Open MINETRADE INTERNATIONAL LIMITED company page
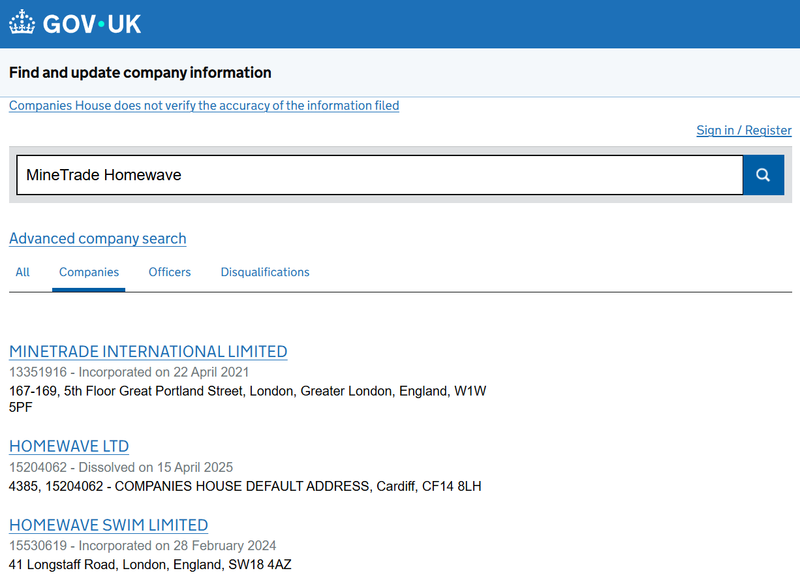This screenshot has width=800, height=579. click(x=148, y=351)
